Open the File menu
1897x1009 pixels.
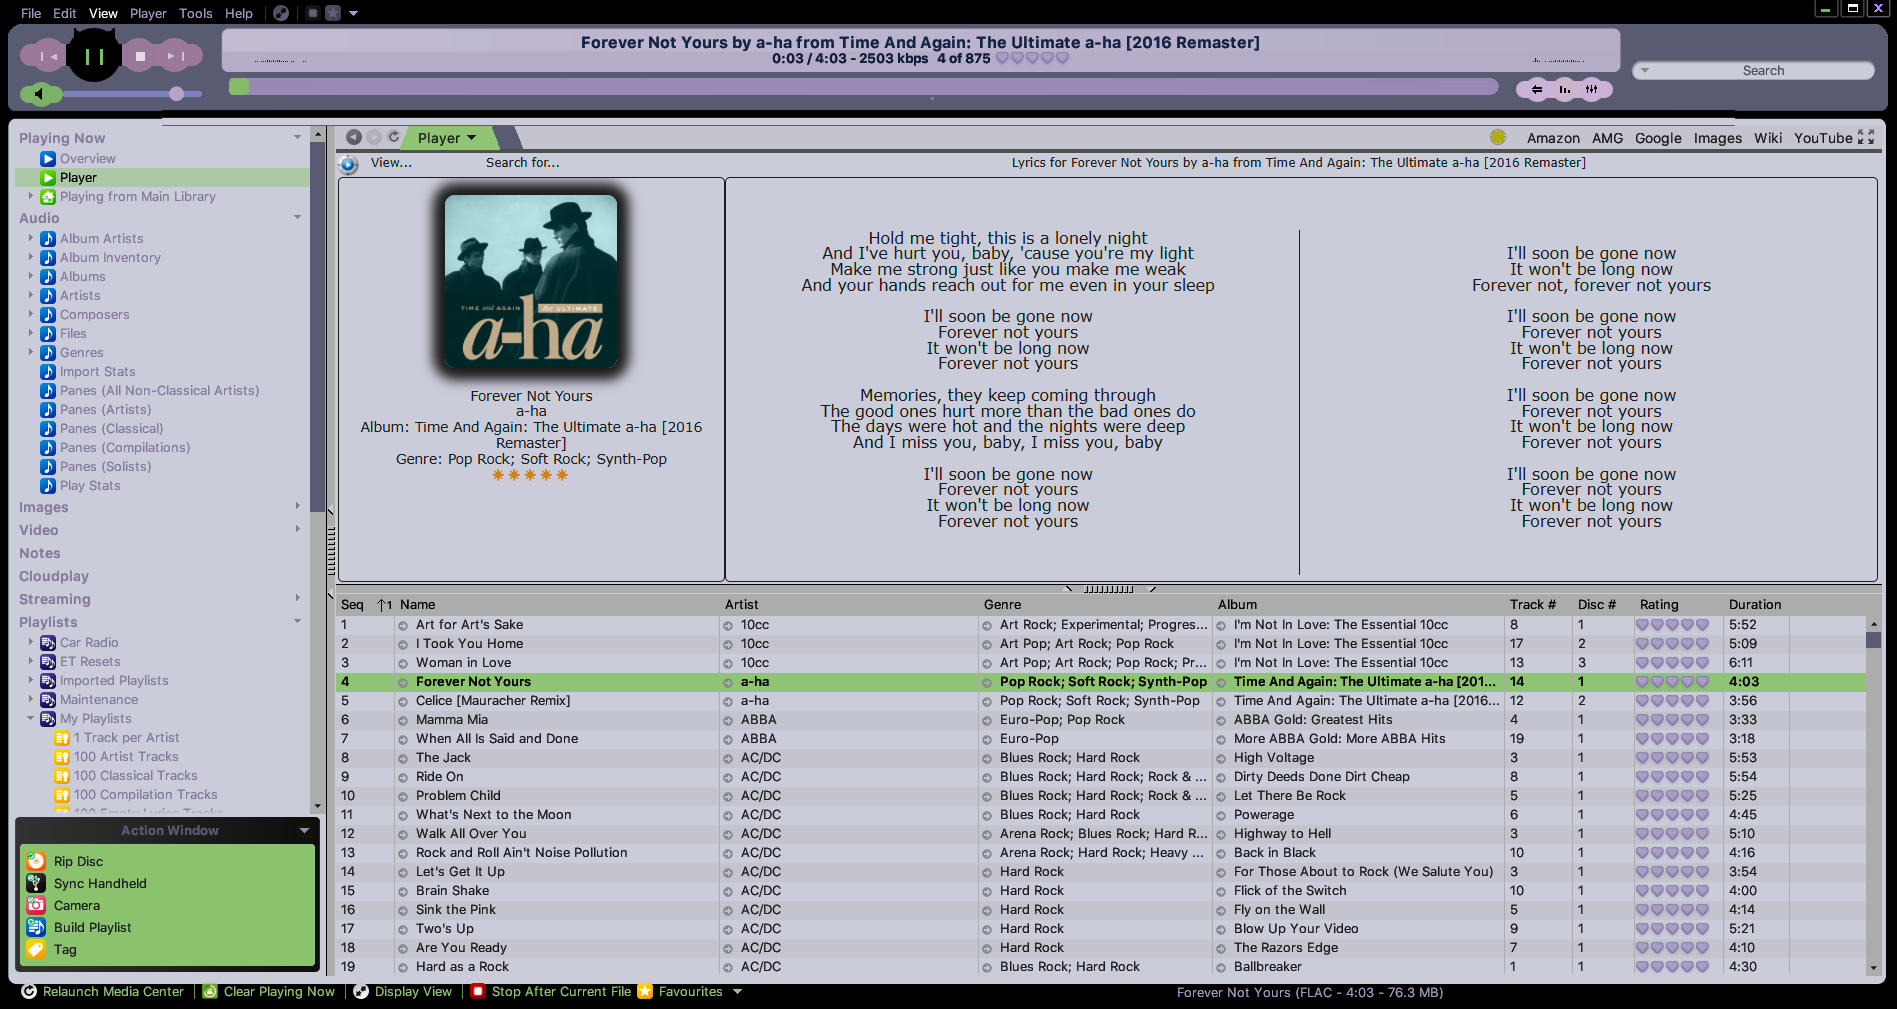click(x=31, y=13)
